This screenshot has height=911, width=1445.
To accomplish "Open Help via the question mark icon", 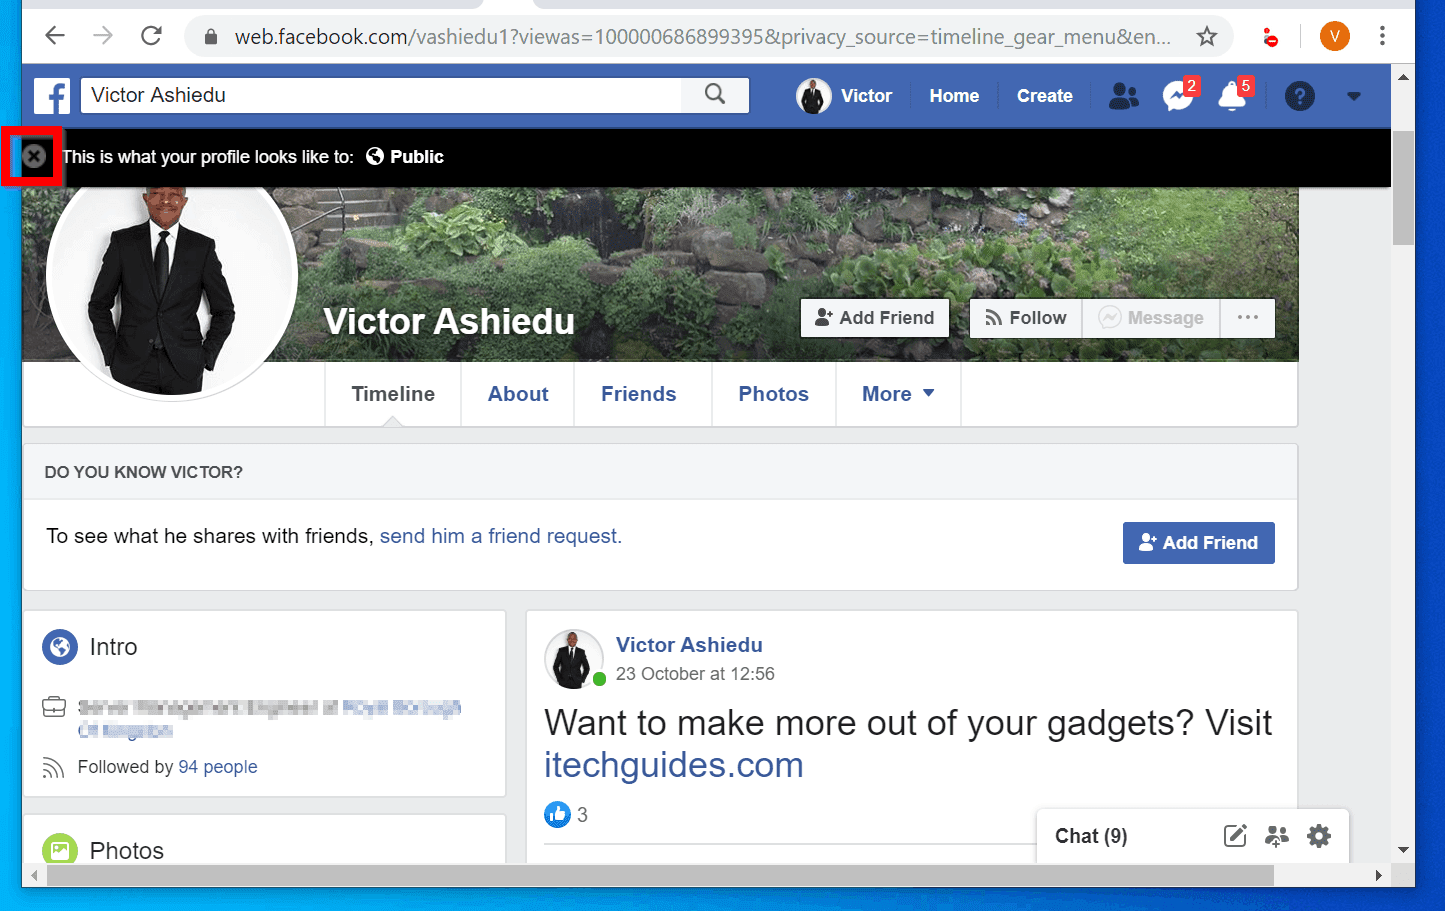I will coord(1299,96).
